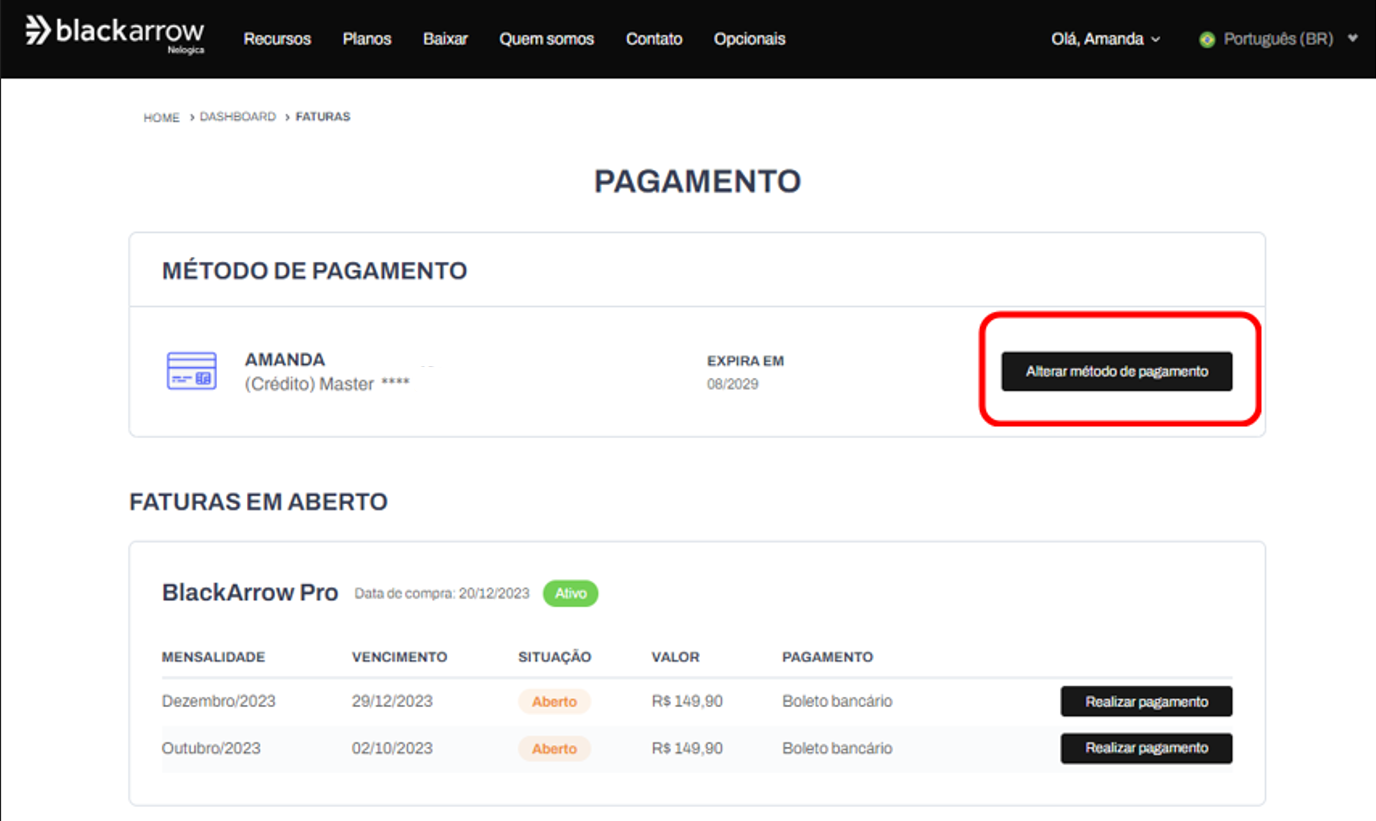Click Realizar pagamento for Dezembro/2023

1146,702
